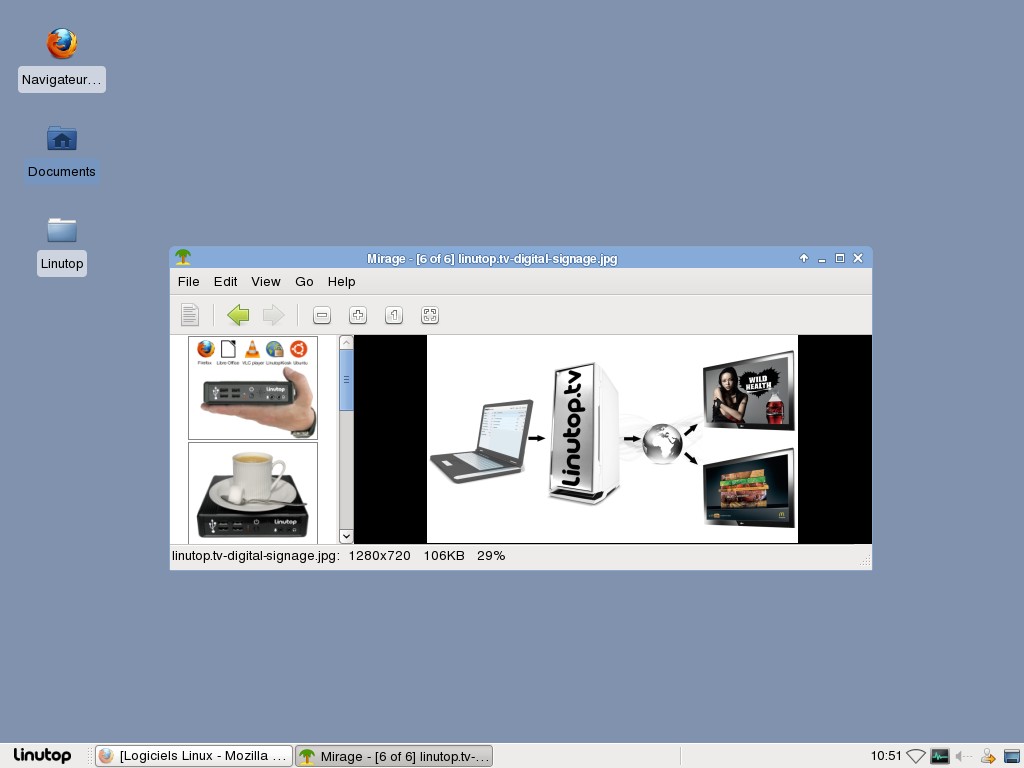This screenshot has width=1024, height=768.
Task: Select the coffee cup thumbnail
Action: coord(253,492)
